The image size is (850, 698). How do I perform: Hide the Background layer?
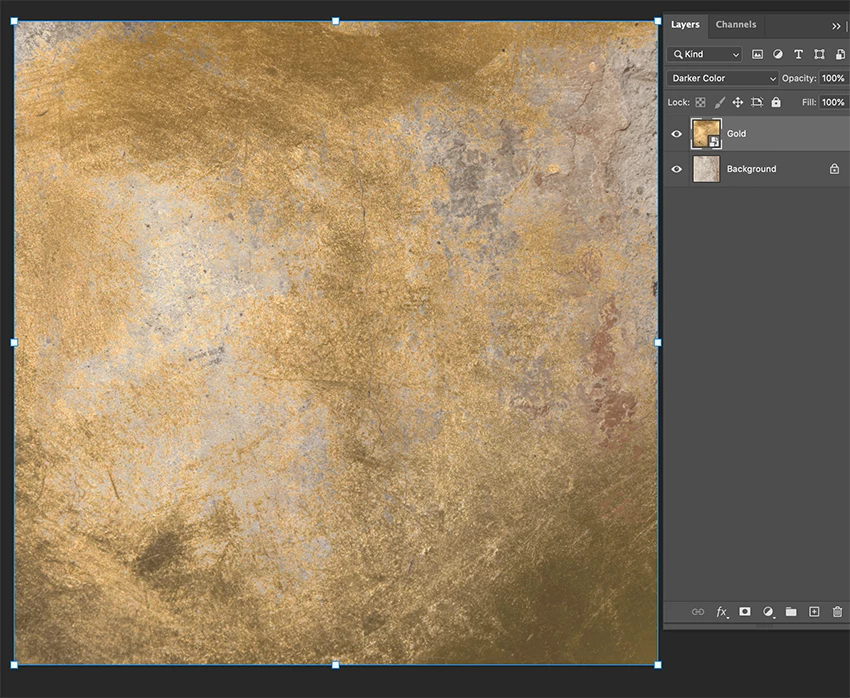click(x=677, y=169)
